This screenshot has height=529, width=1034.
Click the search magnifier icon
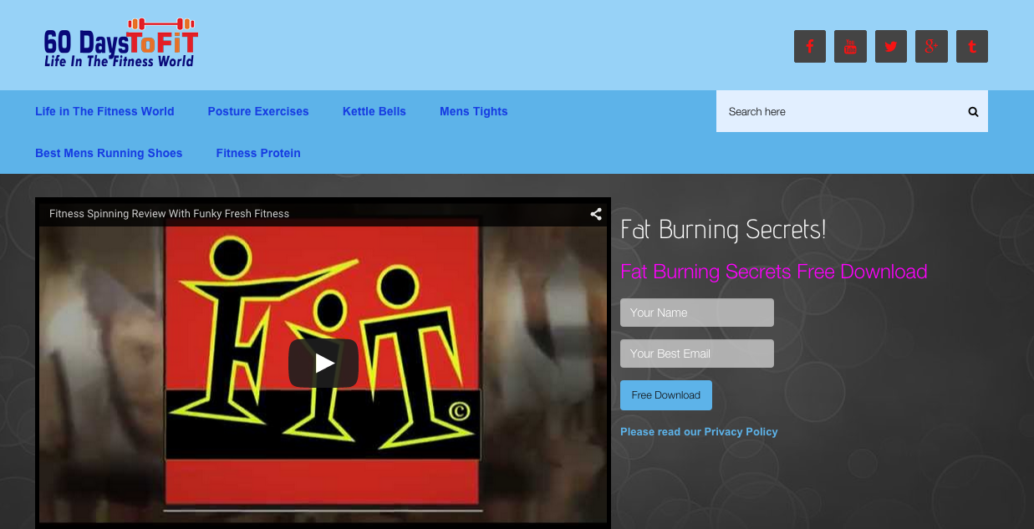pos(973,111)
